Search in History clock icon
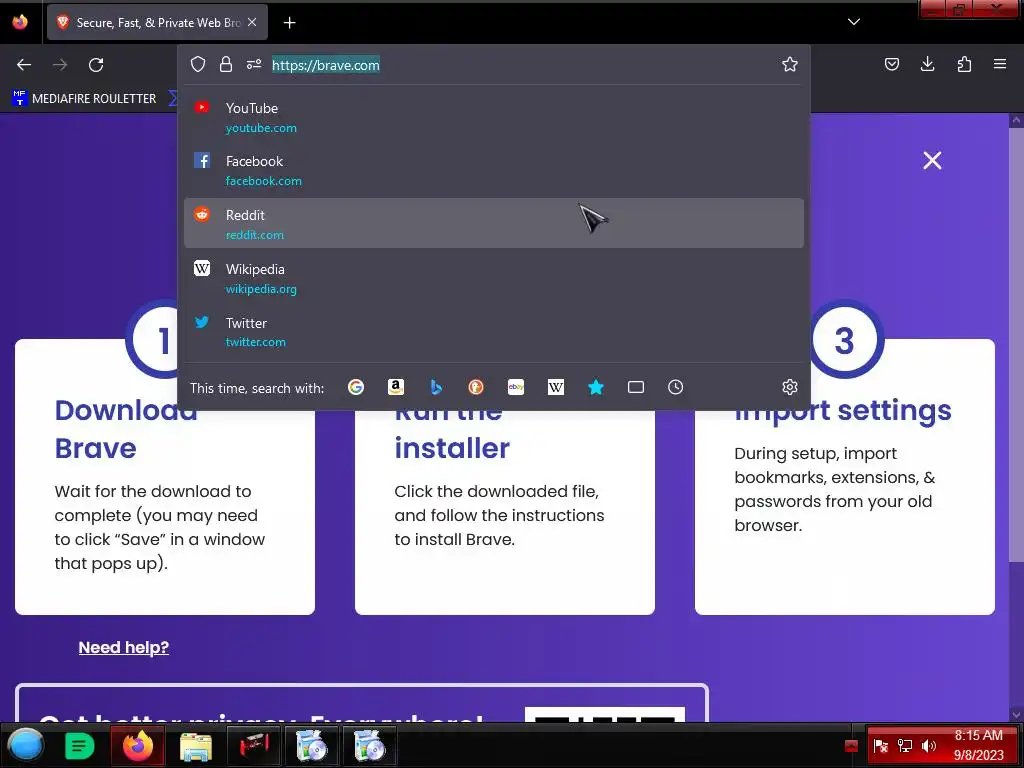The image size is (1024, 768). [x=676, y=387]
